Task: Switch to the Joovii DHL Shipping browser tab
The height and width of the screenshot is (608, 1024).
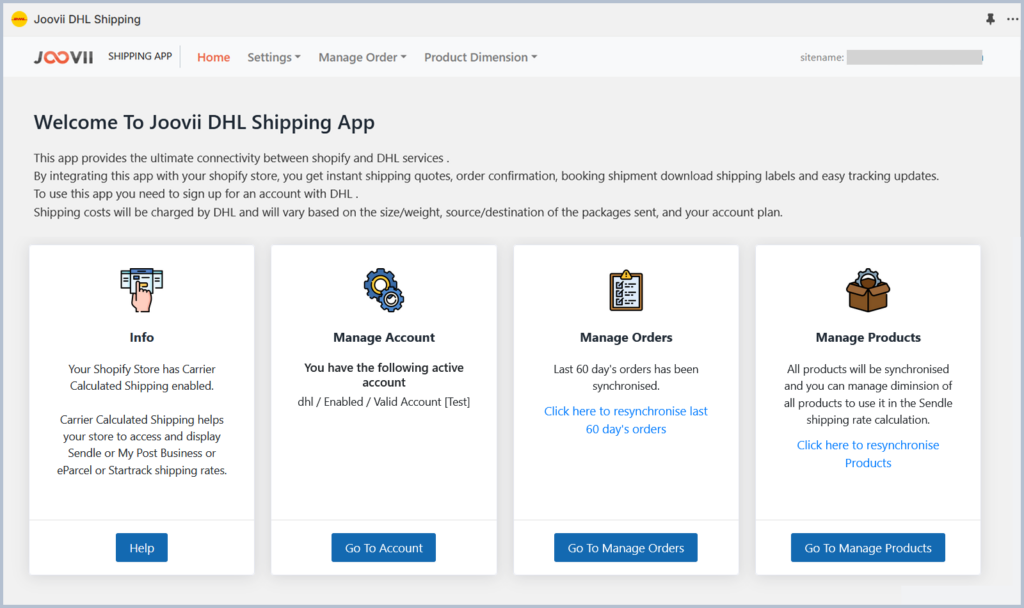Action: [x=85, y=18]
